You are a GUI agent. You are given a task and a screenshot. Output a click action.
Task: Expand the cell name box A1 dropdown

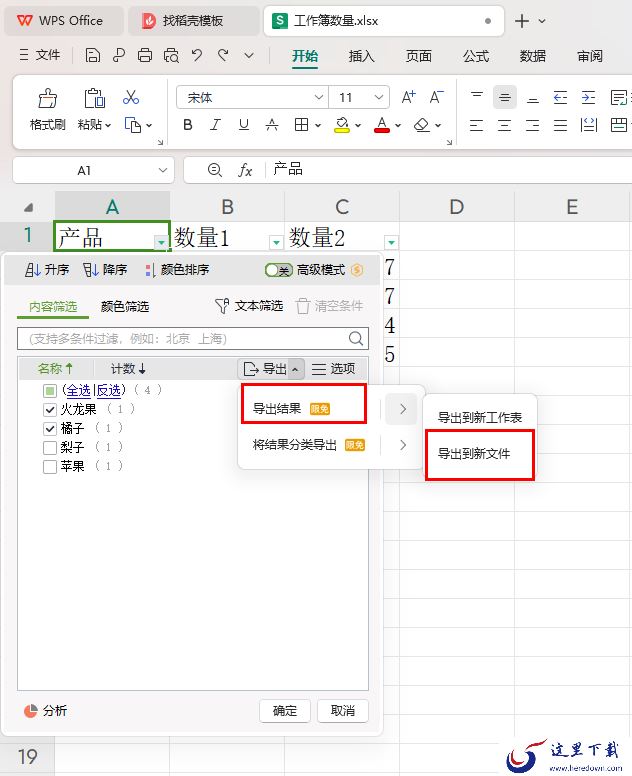click(163, 170)
